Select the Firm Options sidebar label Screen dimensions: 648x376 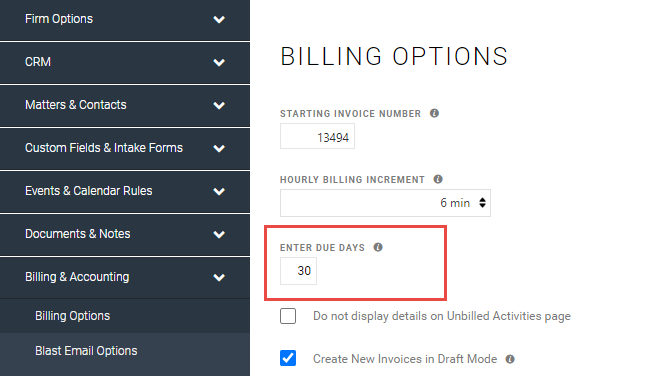point(59,19)
